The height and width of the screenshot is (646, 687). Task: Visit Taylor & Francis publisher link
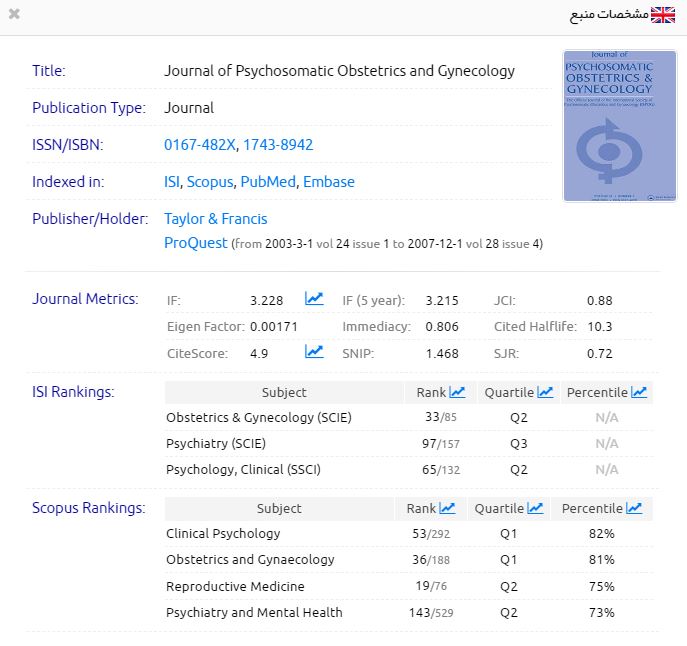coord(216,219)
